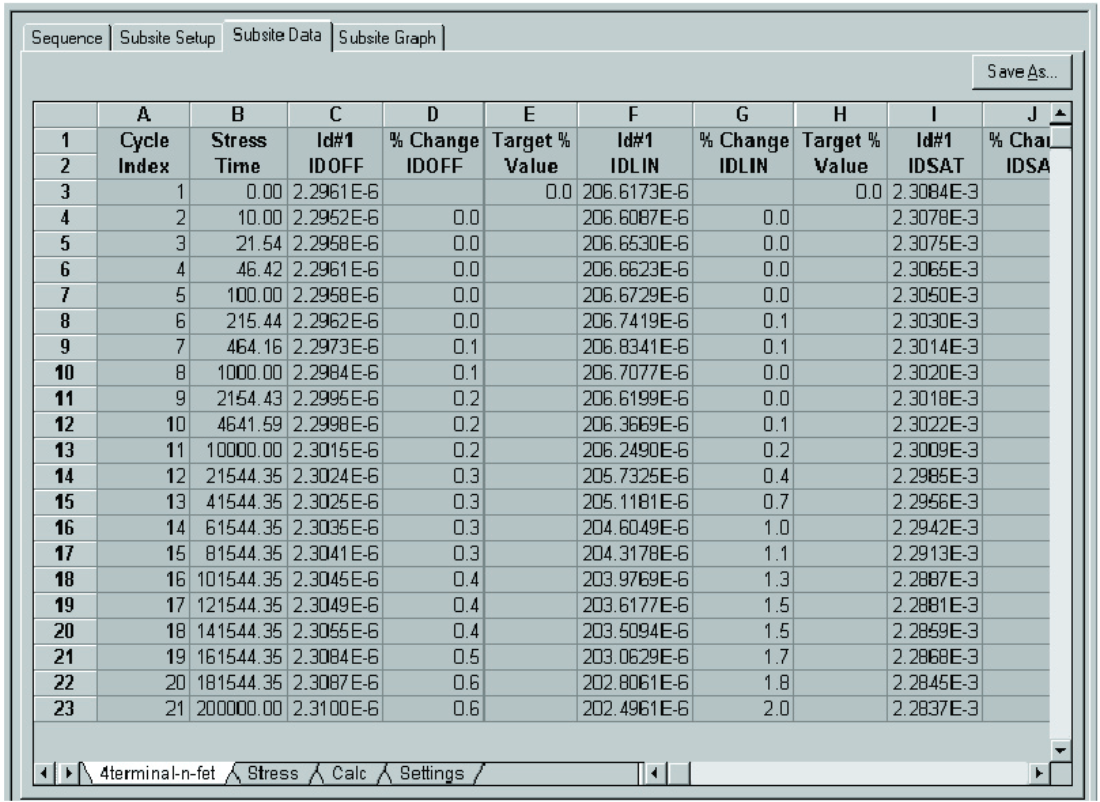Open the Subsite Setup tab
Screen dimensions: 1100x802
pos(167,37)
